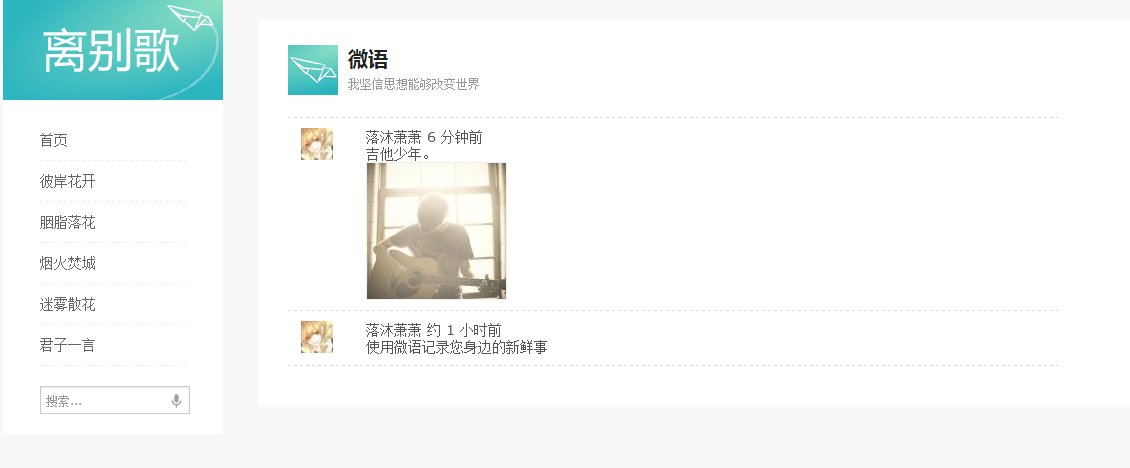Click the 离别歌 site logo
1130x468 pixels.
pos(111,52)
